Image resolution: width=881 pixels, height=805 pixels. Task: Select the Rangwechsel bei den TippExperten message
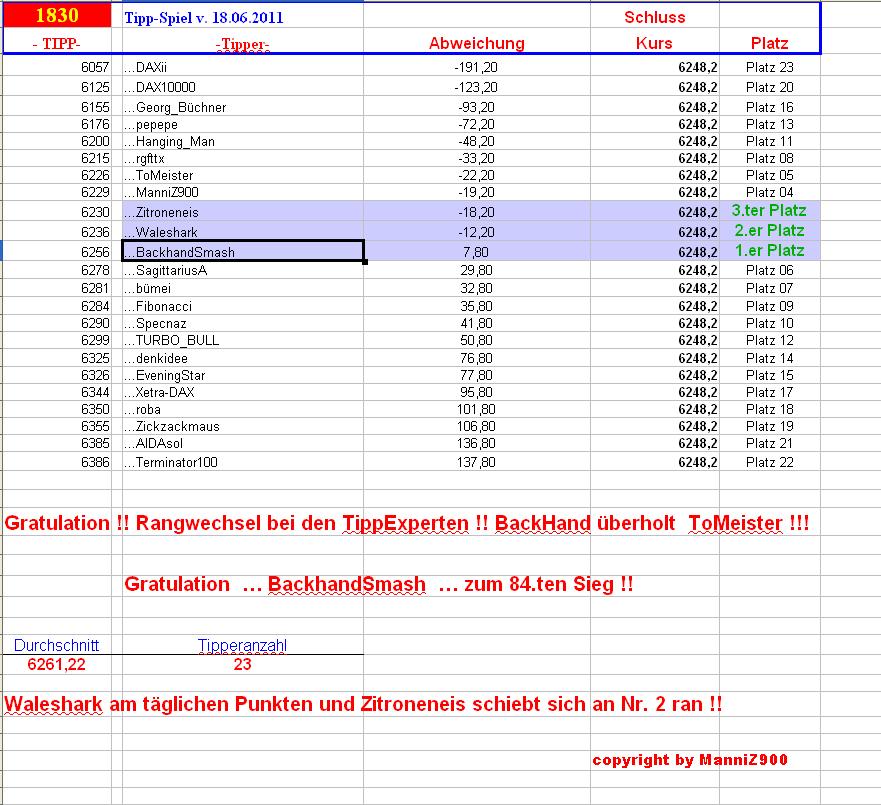click(x=406, y=524)
